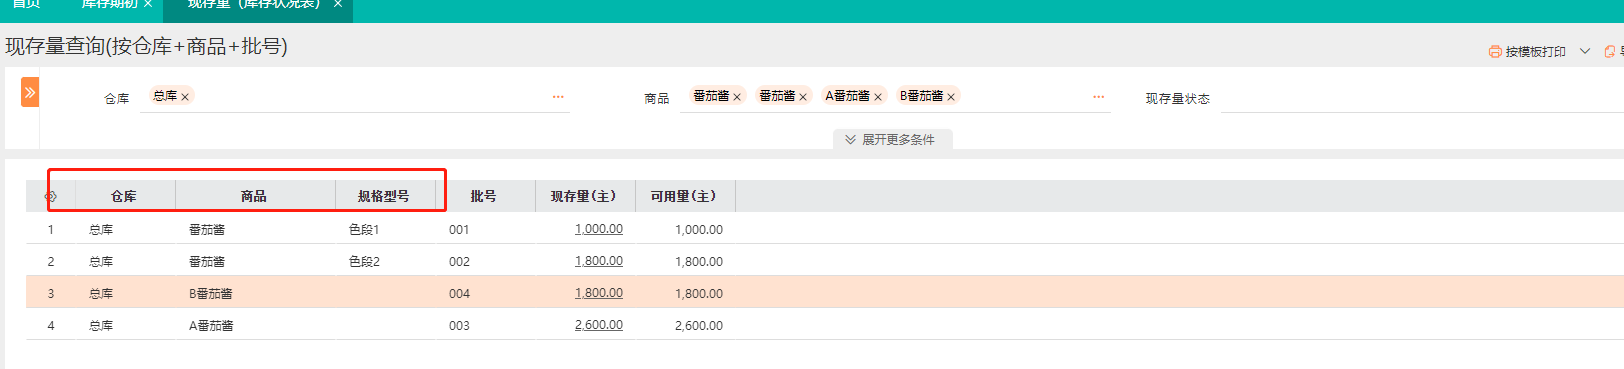This screenshot has width=1624, height=369.
Task: Click the column settings icon in table header
Action: [51, 196]
